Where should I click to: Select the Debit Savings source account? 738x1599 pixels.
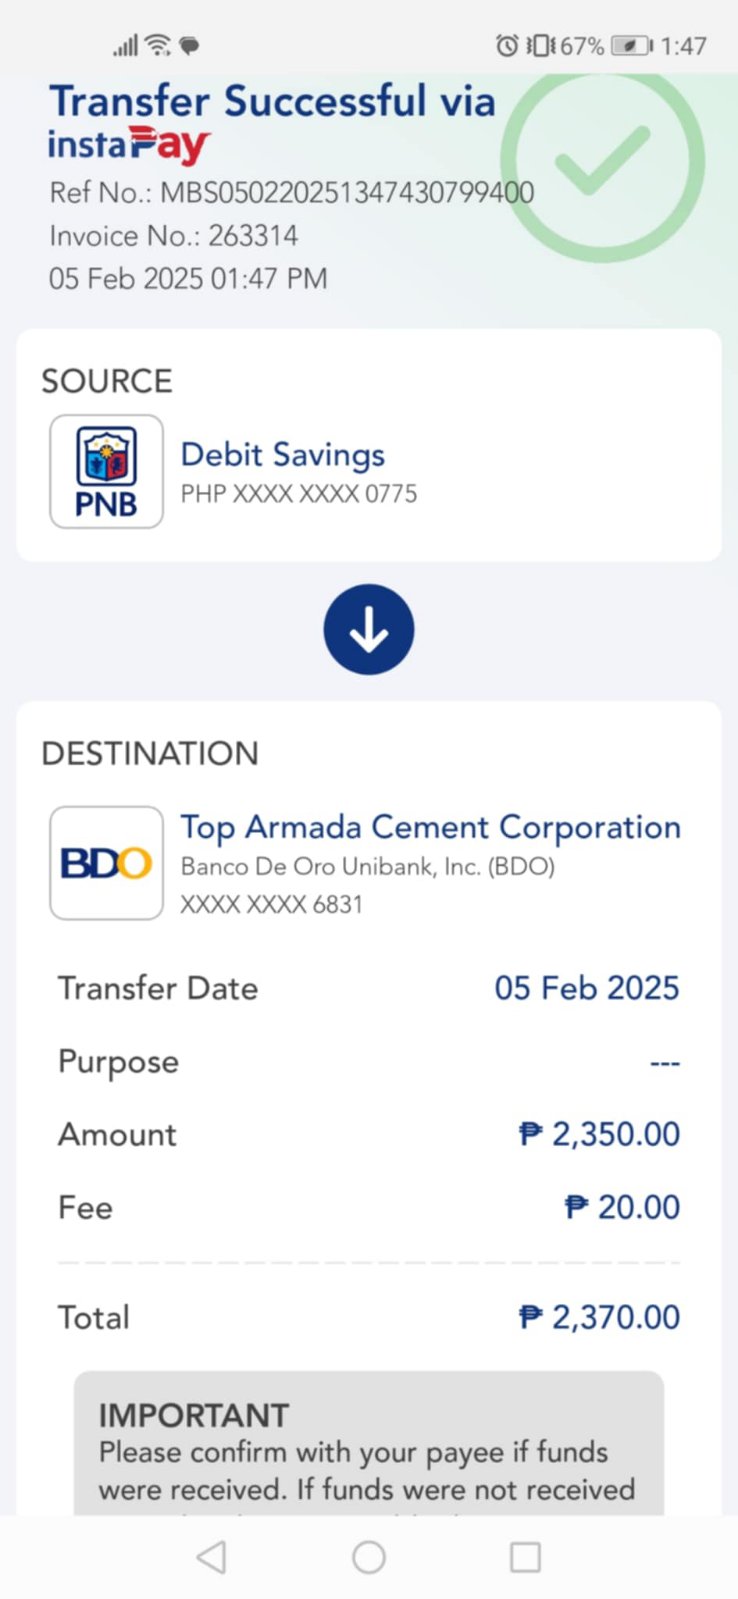[282, 455]
